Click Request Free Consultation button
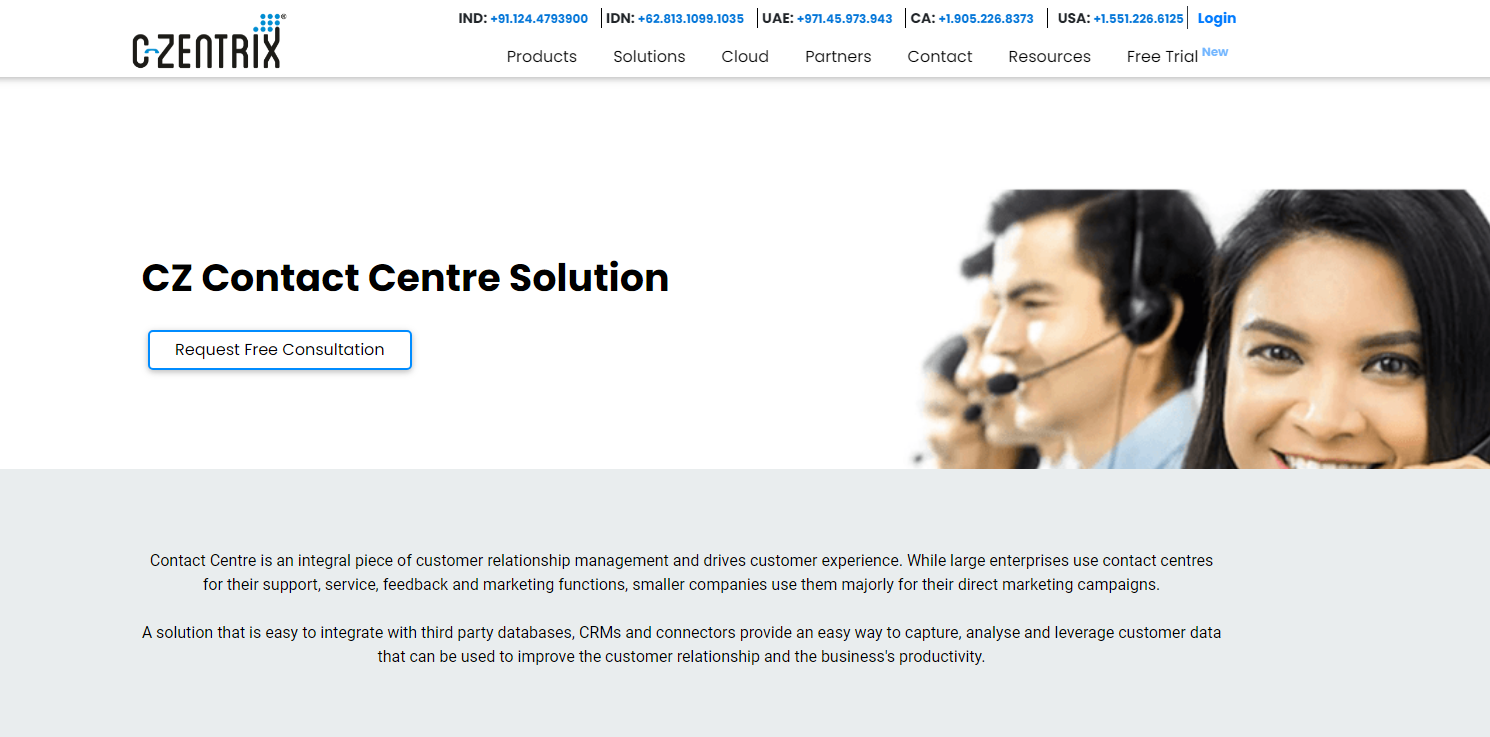This screenshot has height=737, width=1490. tap(280, 350)
